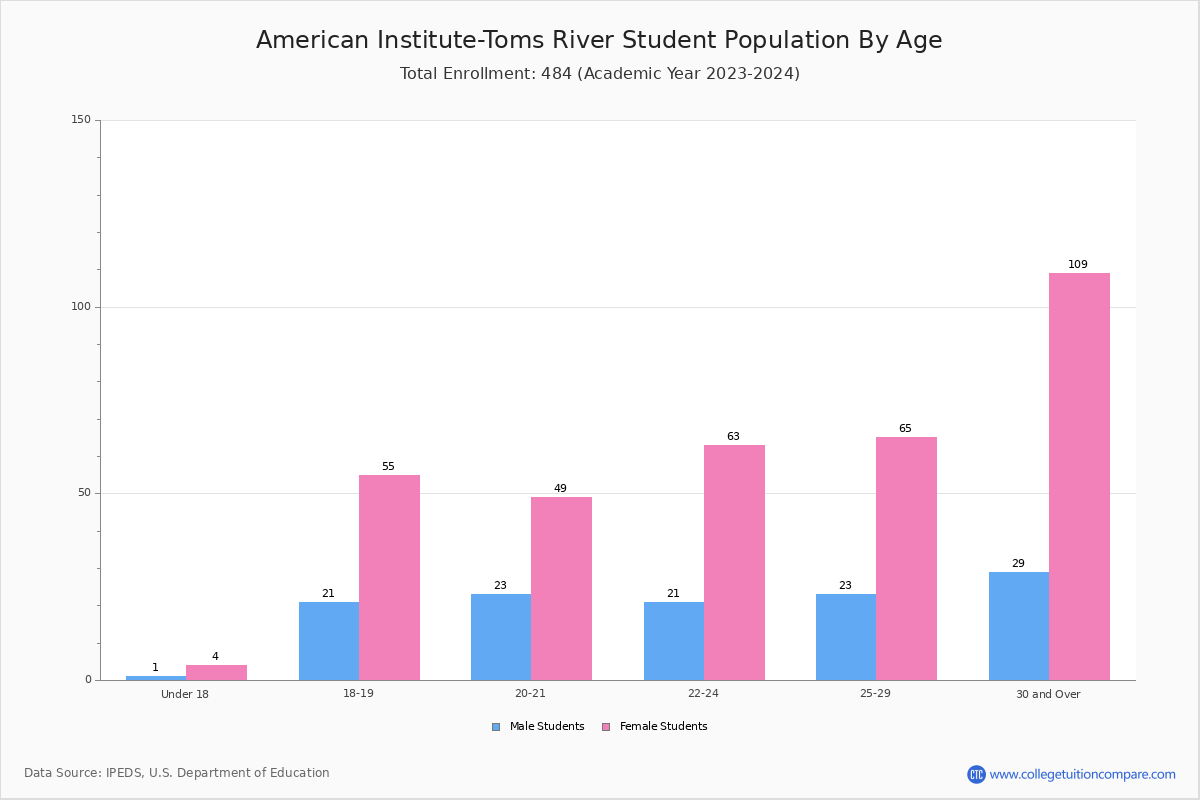This screenshot has height=800, width=1200.
Task: Click the male 22-24 bar labeled 21
Action: pyautogui.click(x=674, y=641)
